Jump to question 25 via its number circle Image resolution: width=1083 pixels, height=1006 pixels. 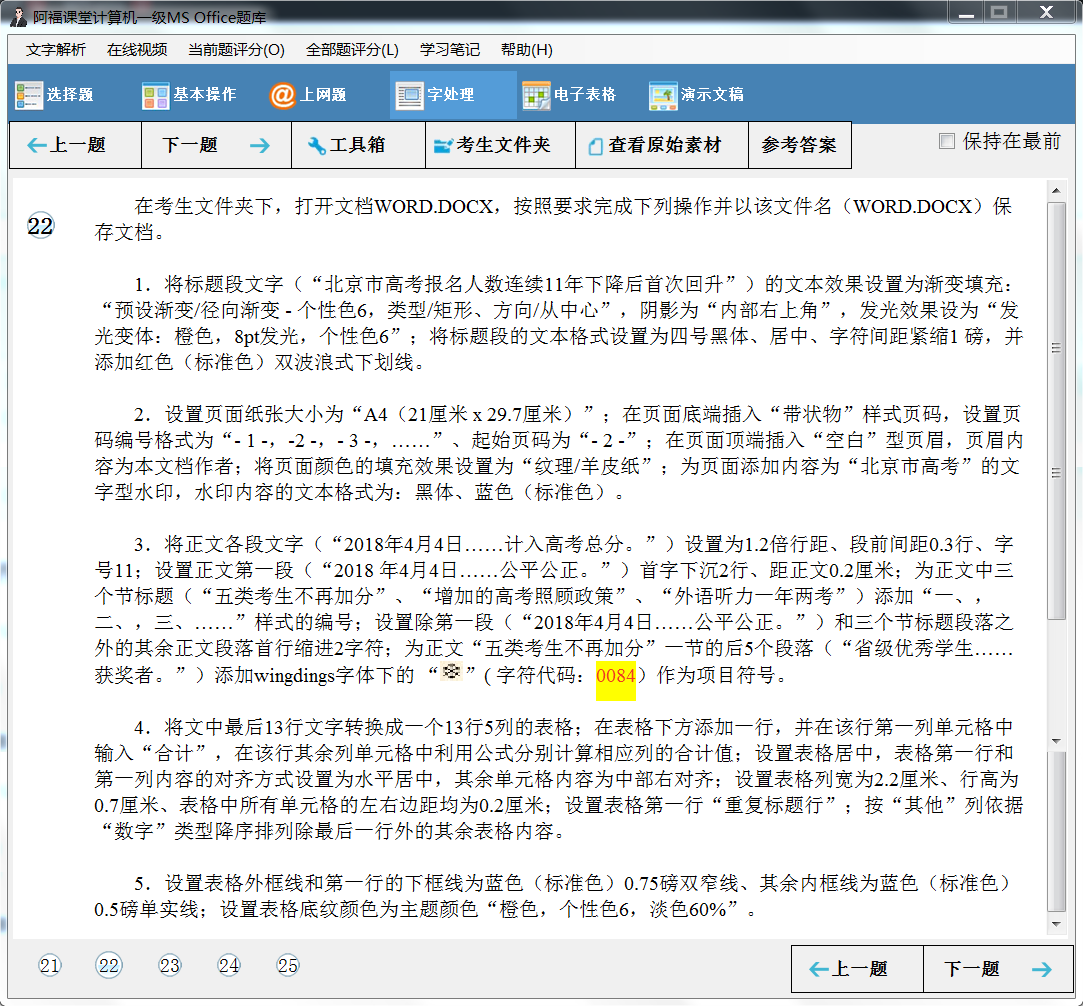pyautogui.click(x=287, y=966)
